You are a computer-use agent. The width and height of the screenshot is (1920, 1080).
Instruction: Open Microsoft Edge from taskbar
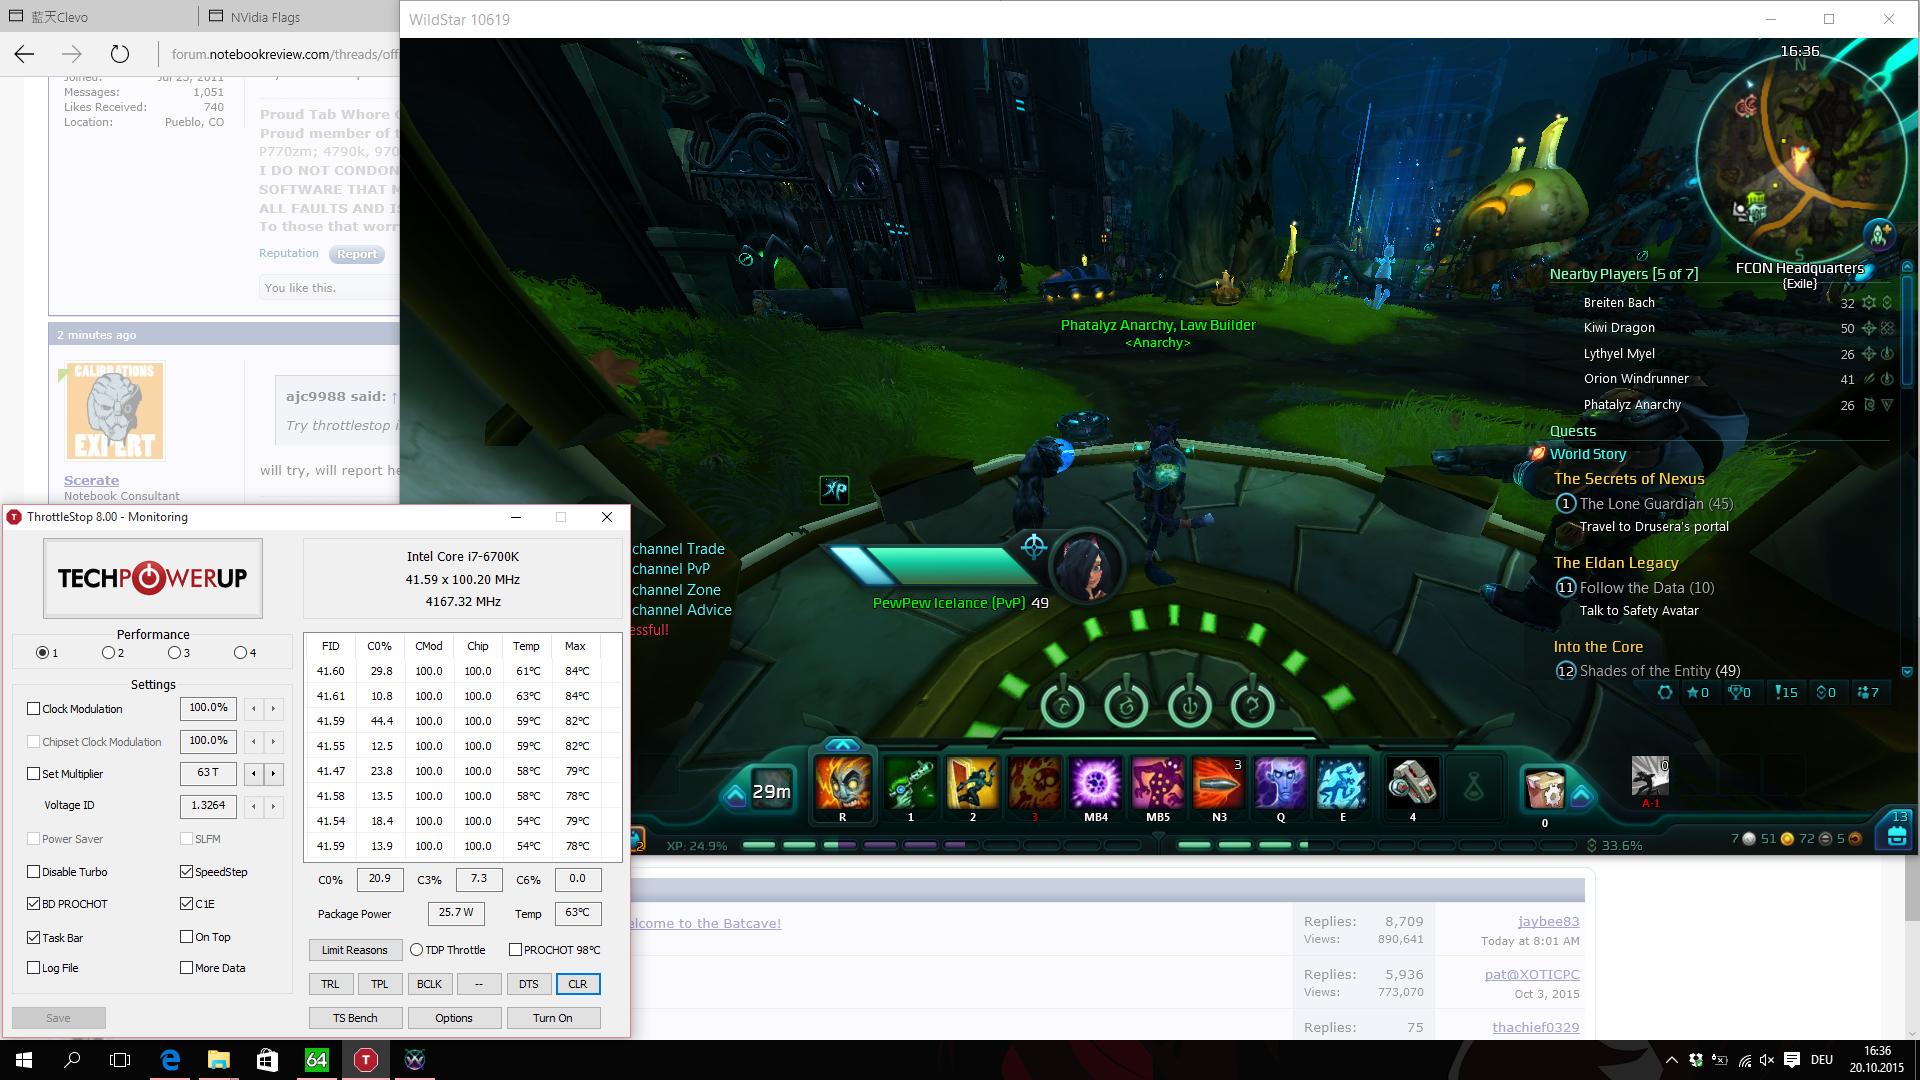(x=170, y=1059)
